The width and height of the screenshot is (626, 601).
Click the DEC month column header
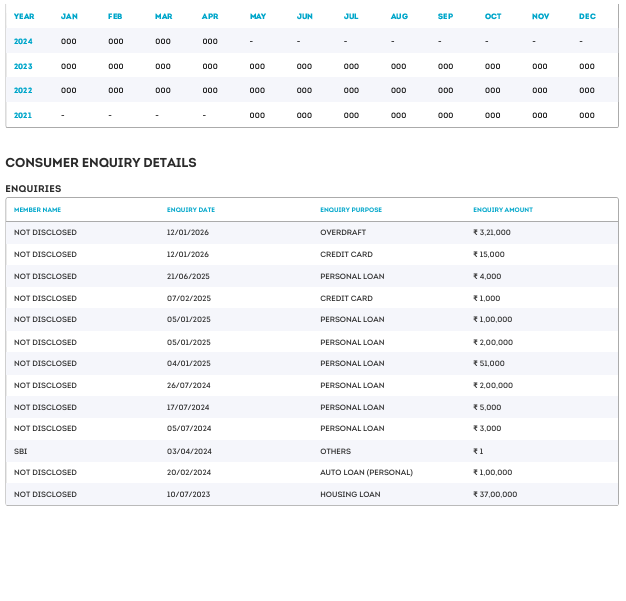tap(587, 16)
